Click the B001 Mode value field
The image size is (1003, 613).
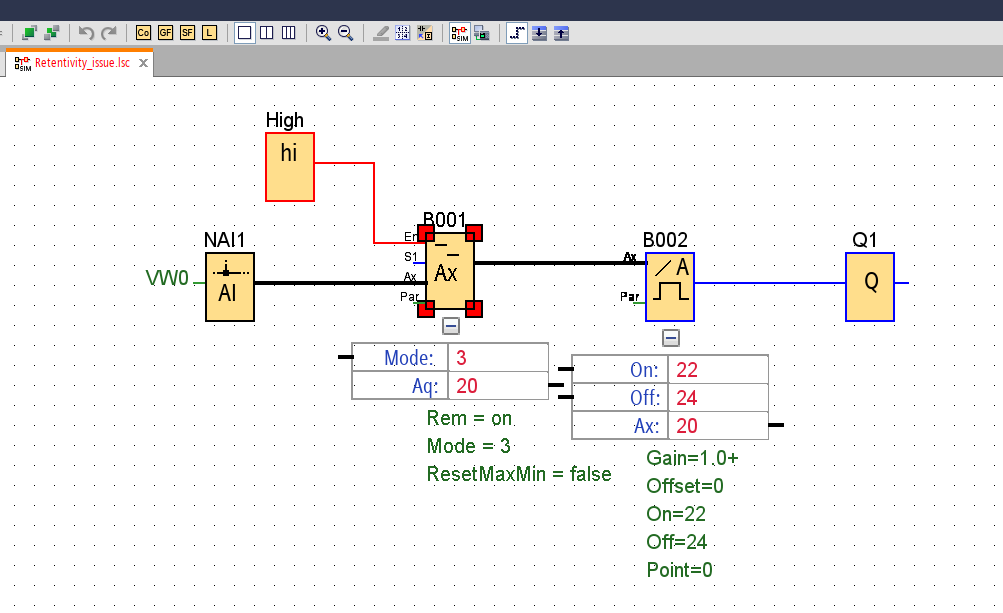pyautogui.click(x=497, y=358)
